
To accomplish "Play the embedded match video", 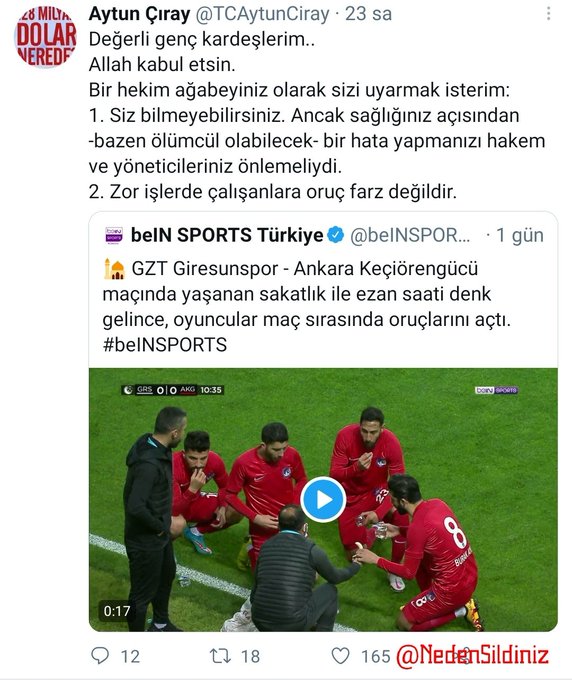I will pyautogui.click(x=323, y=499).
